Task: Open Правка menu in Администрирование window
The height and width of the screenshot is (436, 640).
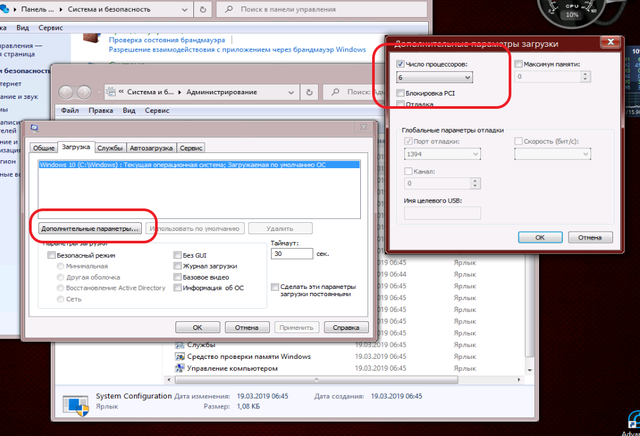Action: (x=100, y=110)
